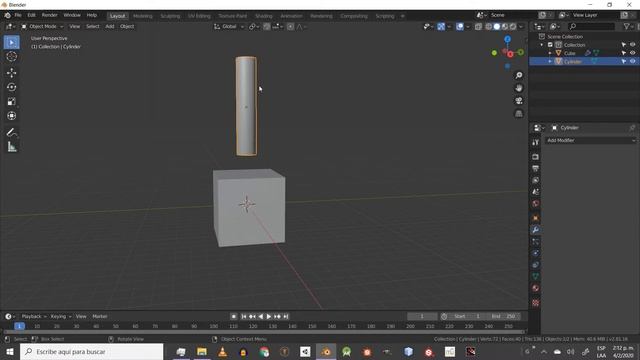Open viewport Add menu
Viewport: 640px width, 360px height.
[110, 27]
